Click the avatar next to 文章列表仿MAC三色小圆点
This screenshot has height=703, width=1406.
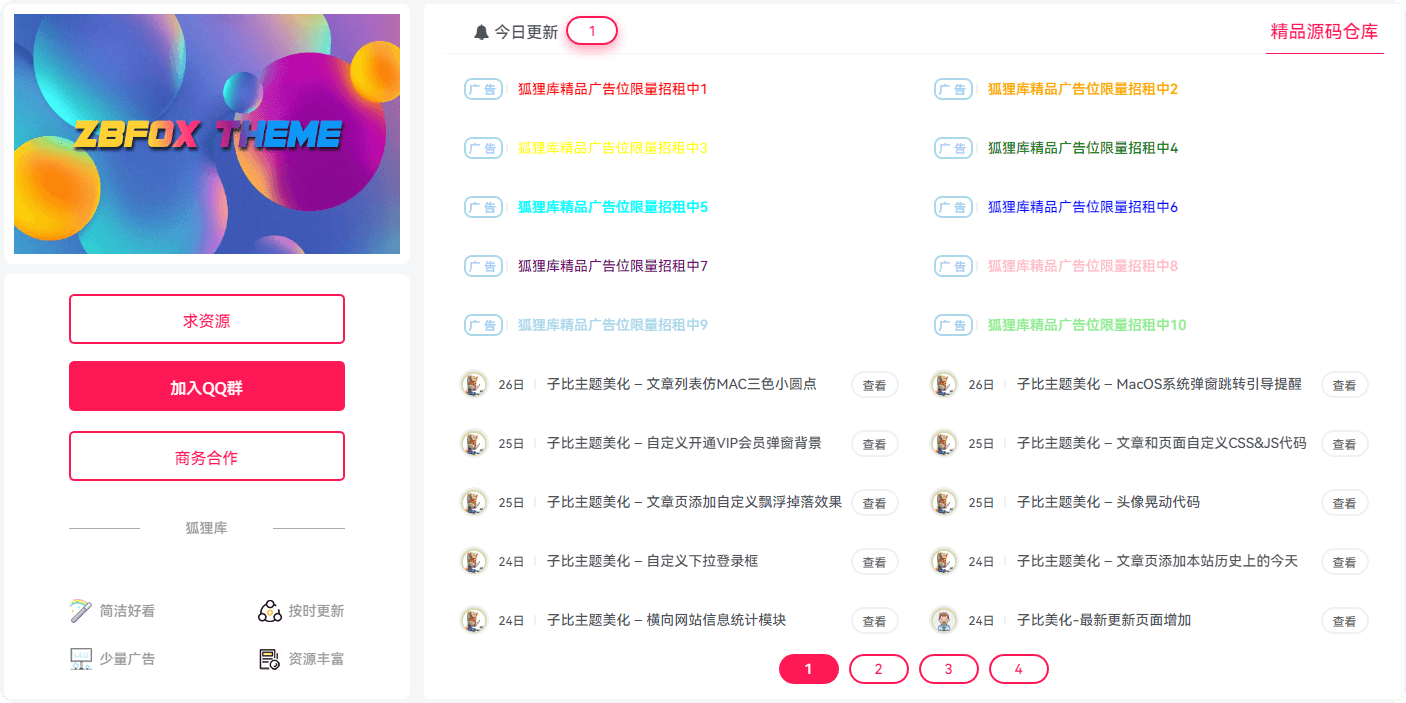tap(474, 384)
